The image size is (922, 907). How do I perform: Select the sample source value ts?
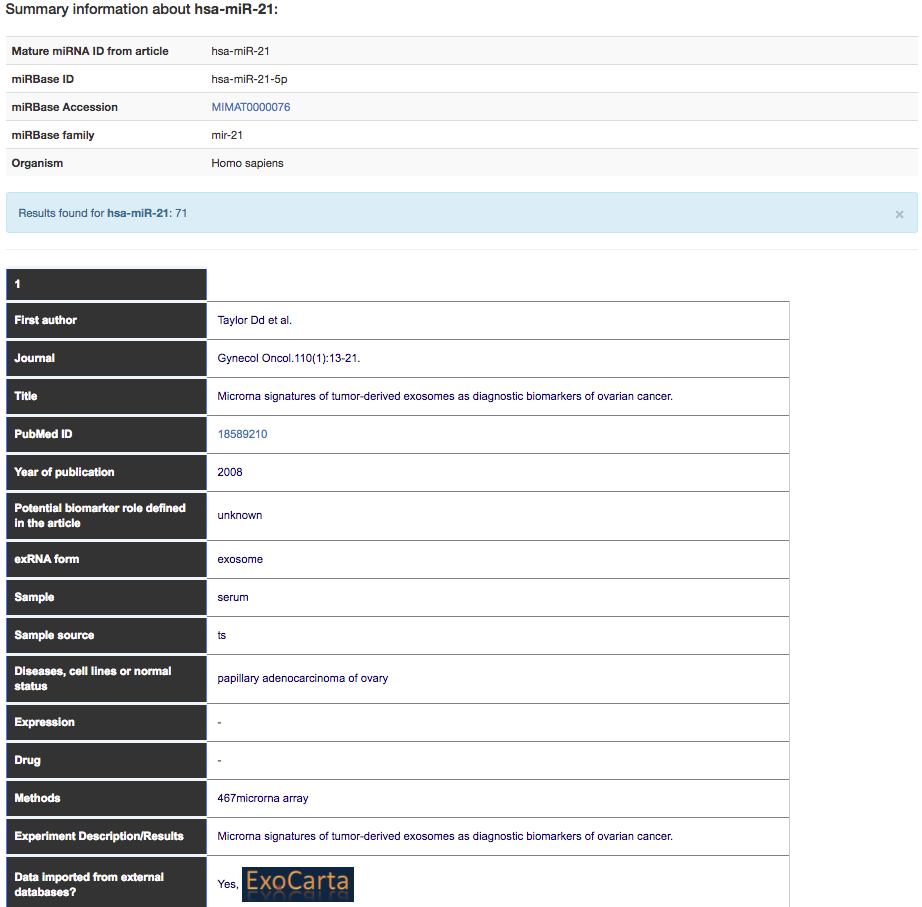click(x=222, y=635)
